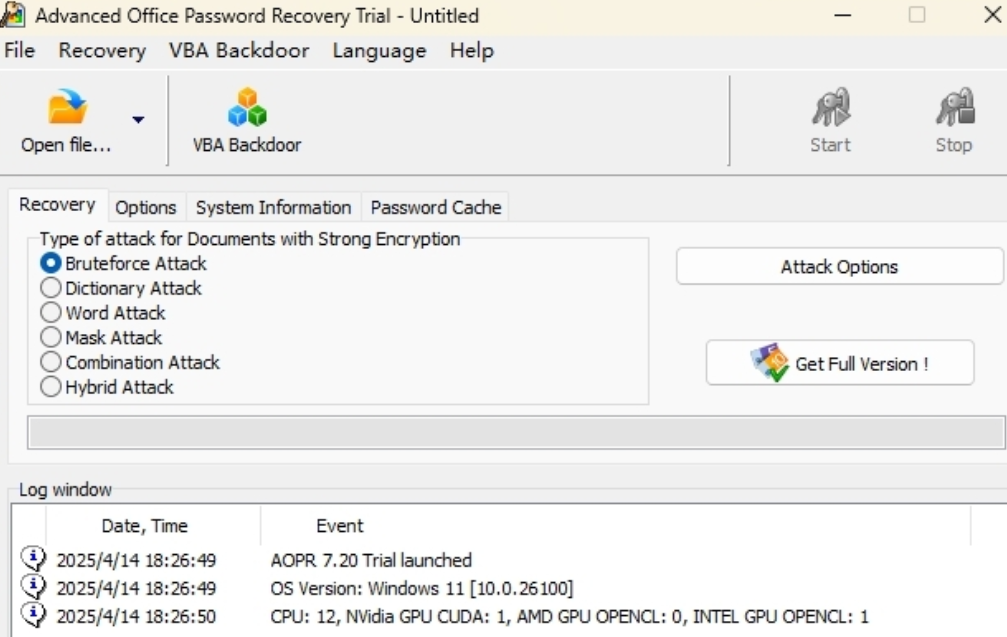Switch to the Password Cache tab
The height and width of the screenshot is (637, 1007).
[435, 207]
